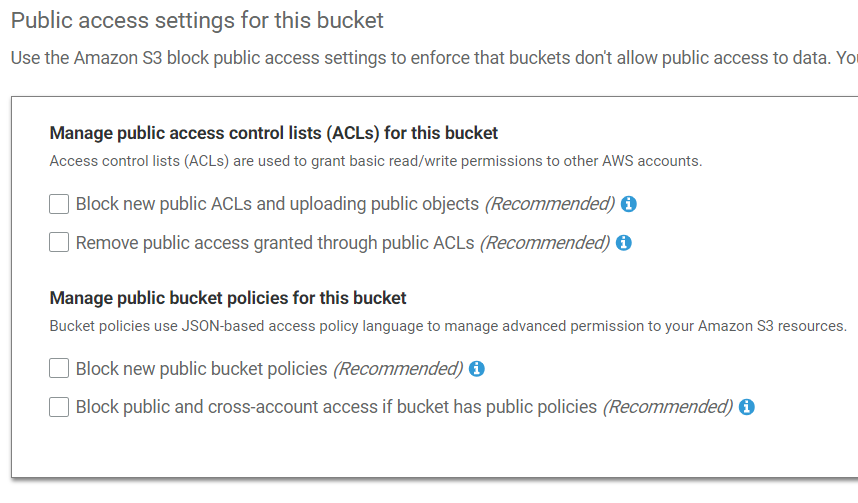
Task: Click '(Recommended)' next to uploading public objects
Action: [x=549, y=204]
